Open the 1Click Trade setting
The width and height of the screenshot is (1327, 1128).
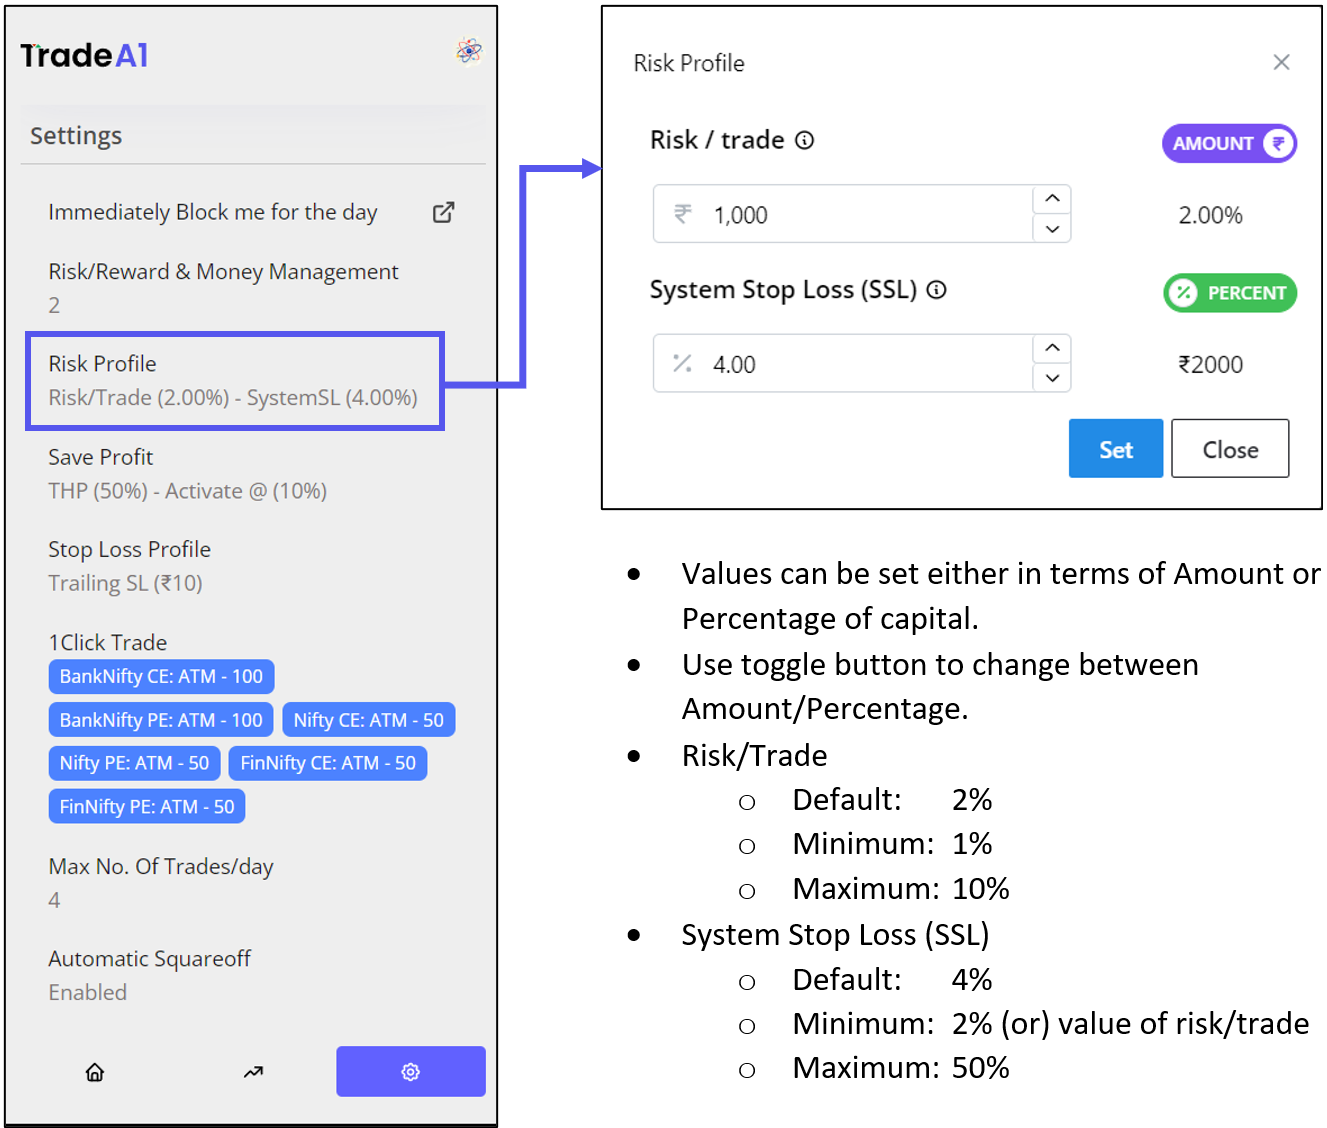tap(108, 642)
